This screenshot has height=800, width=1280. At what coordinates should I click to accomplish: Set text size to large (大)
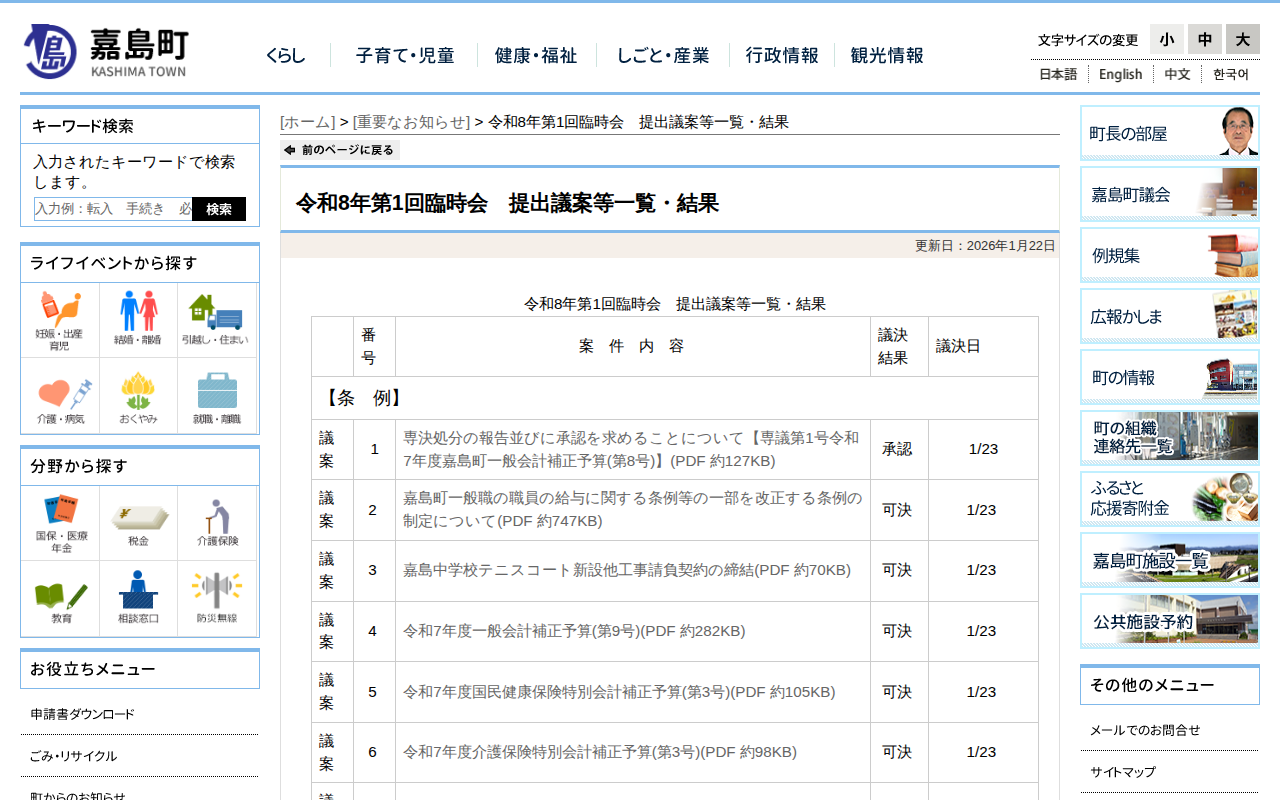coord(1242,39)
